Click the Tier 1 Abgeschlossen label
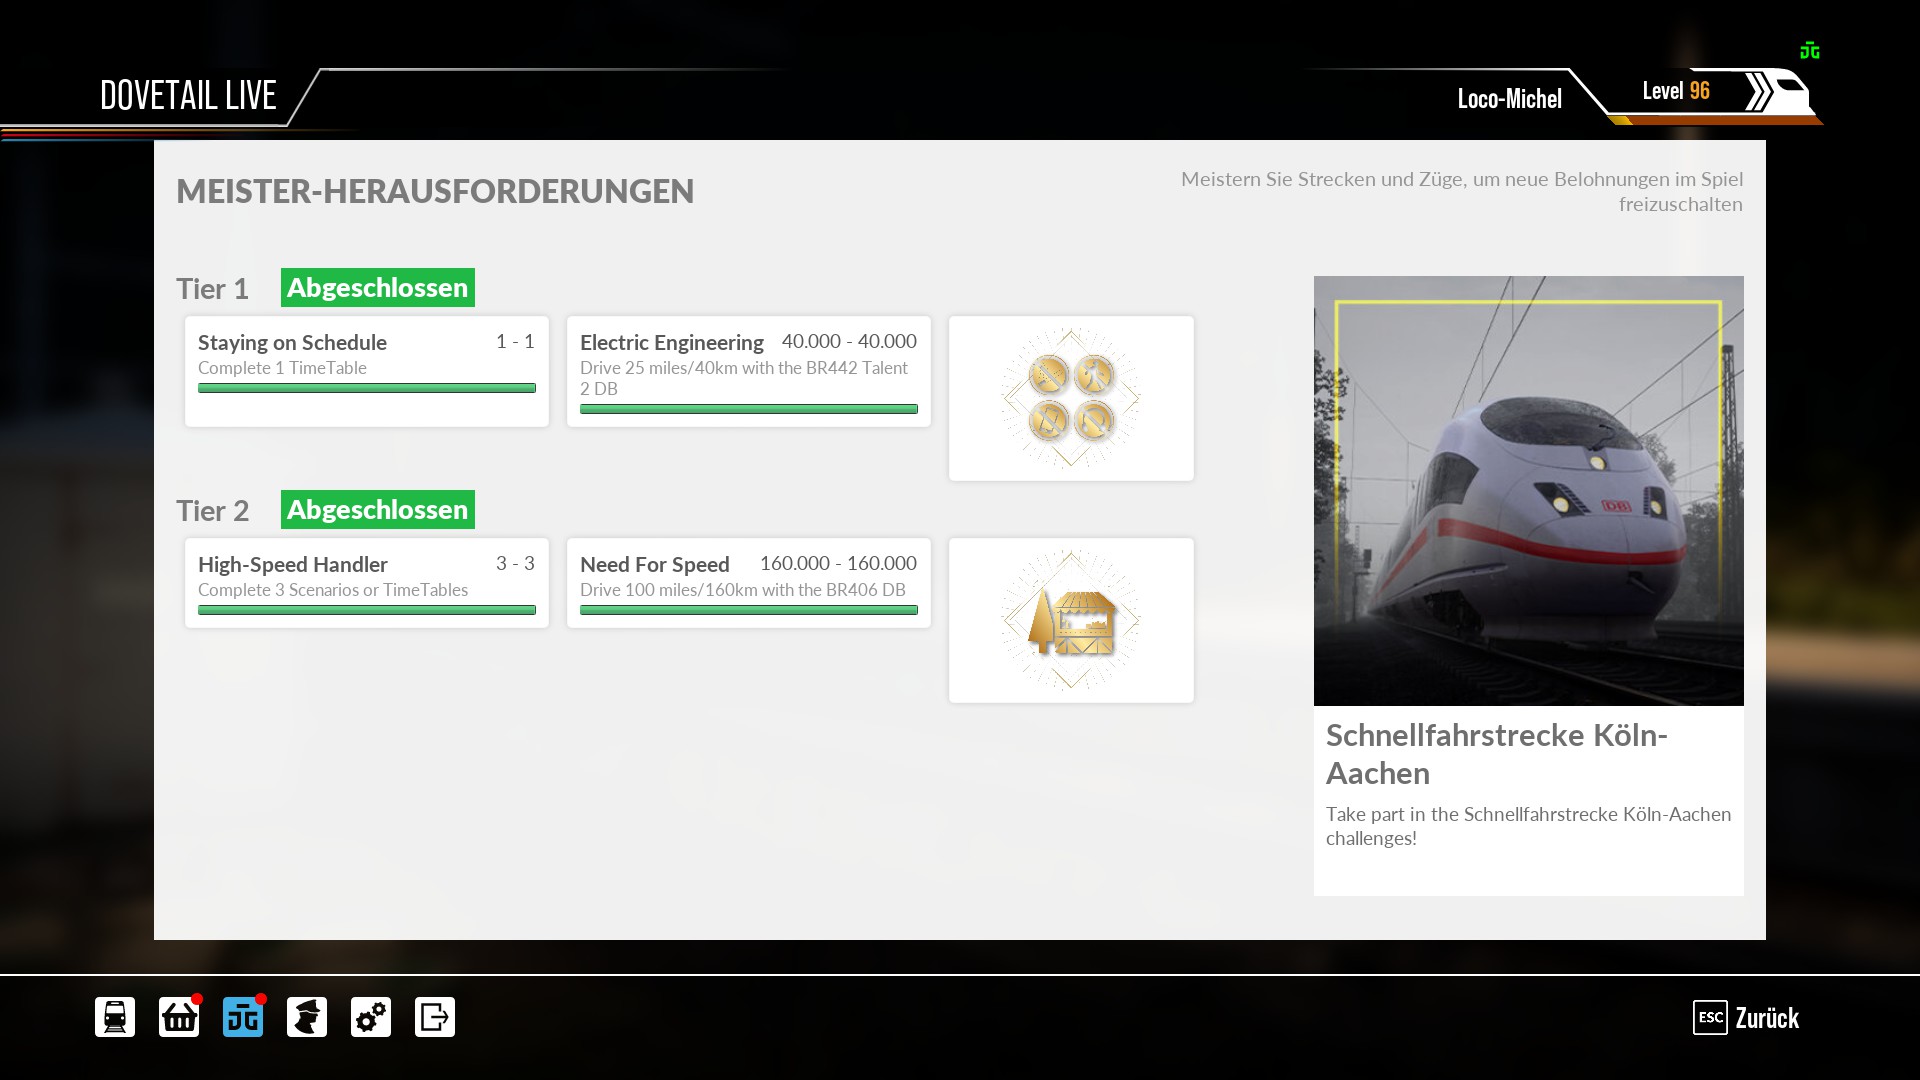 [377, 288]
